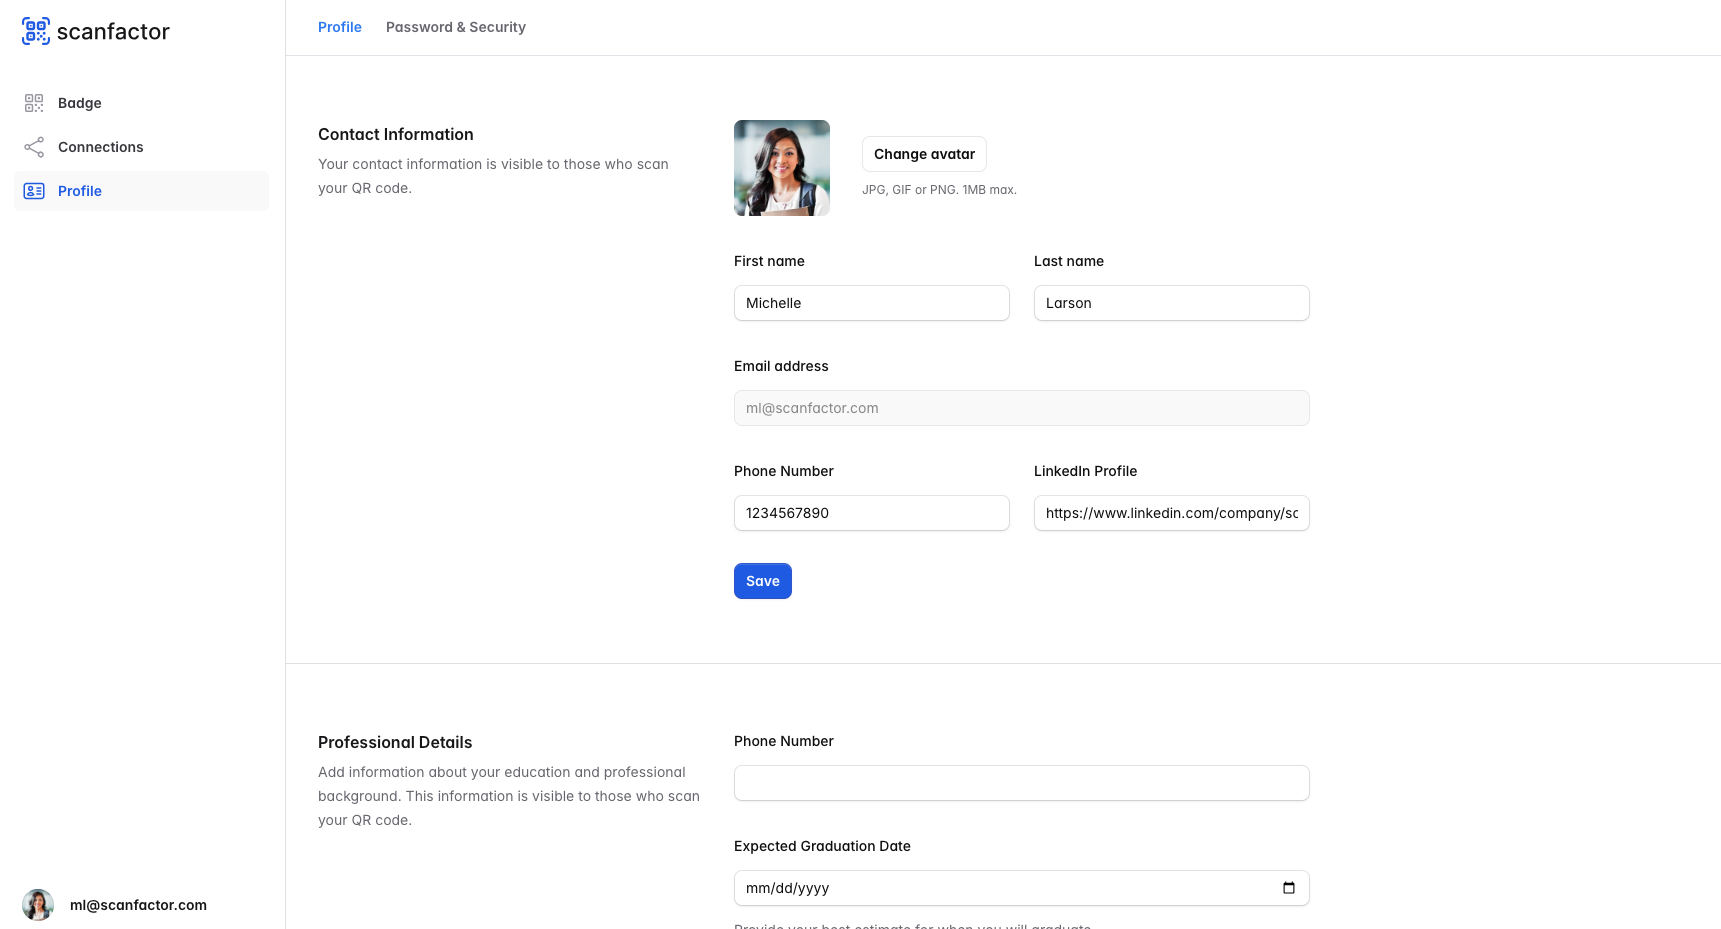
Task: Click the Connections share icon
Action: pyautogui.click(x=33, y=147)
